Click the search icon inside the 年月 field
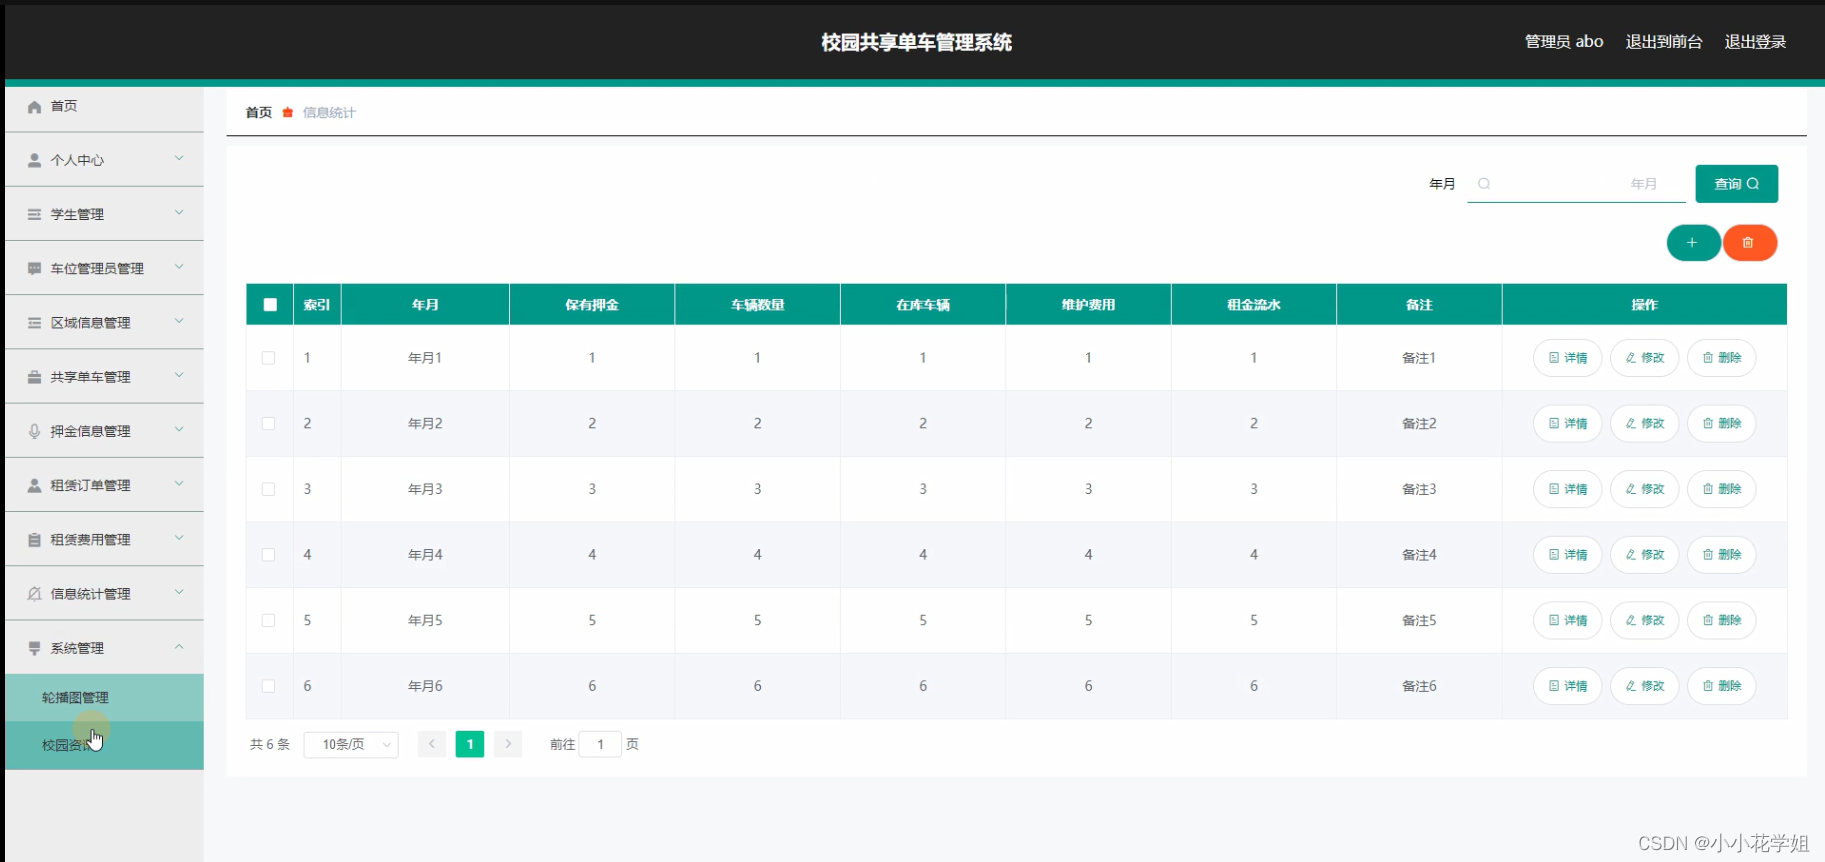The width and height of the screenshot is (1825, 862). pyautogui.click(x=1484, y=184)
